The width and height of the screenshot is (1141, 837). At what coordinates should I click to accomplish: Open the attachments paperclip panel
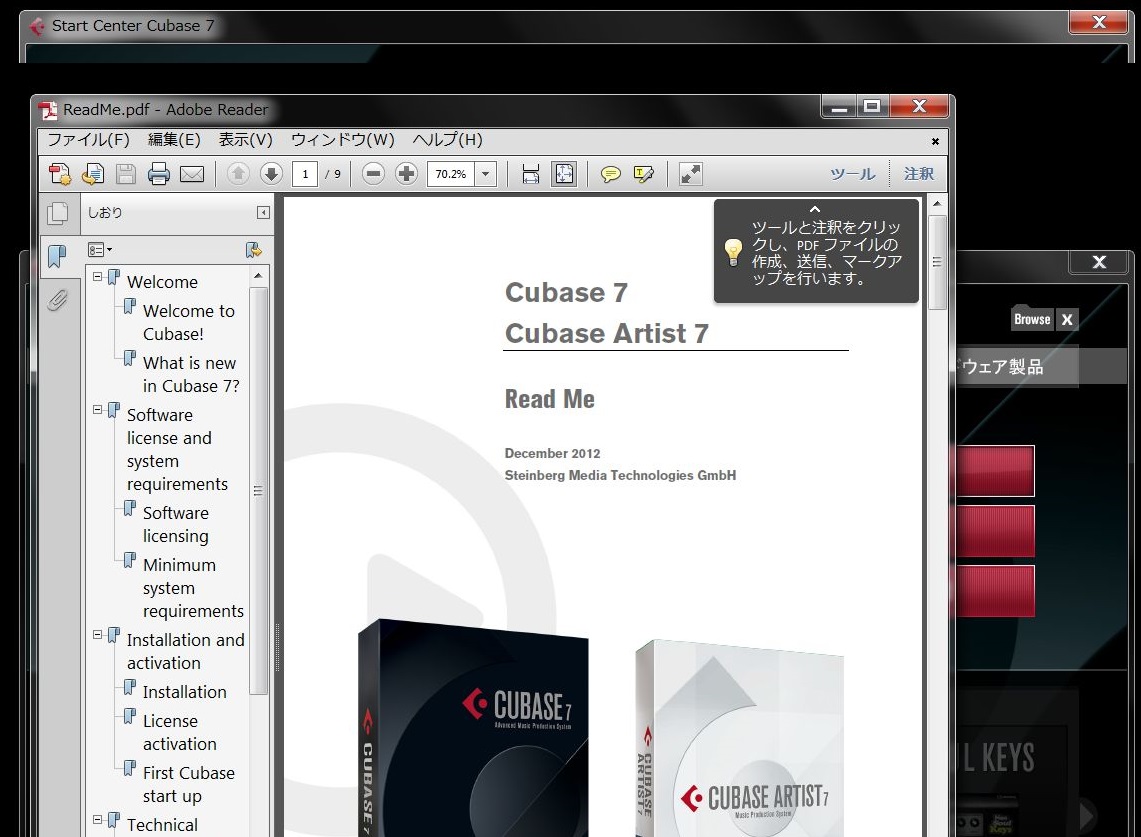click(57, 300)
